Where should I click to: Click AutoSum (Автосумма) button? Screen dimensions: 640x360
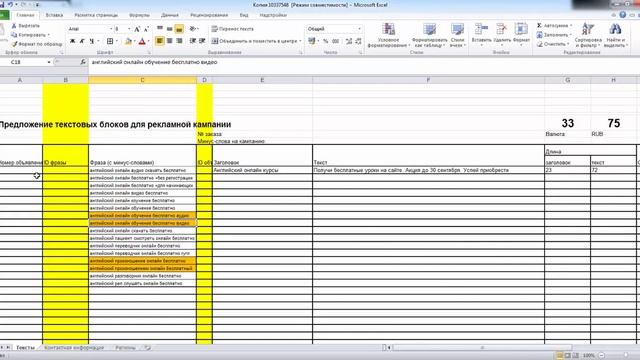(553, 25)
